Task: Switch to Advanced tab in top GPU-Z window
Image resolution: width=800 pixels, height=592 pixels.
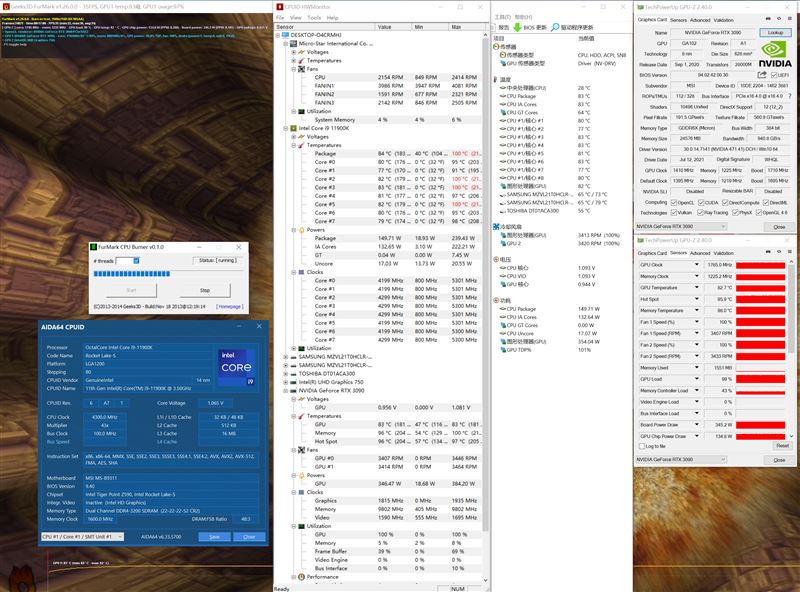Action: (700, 20)
